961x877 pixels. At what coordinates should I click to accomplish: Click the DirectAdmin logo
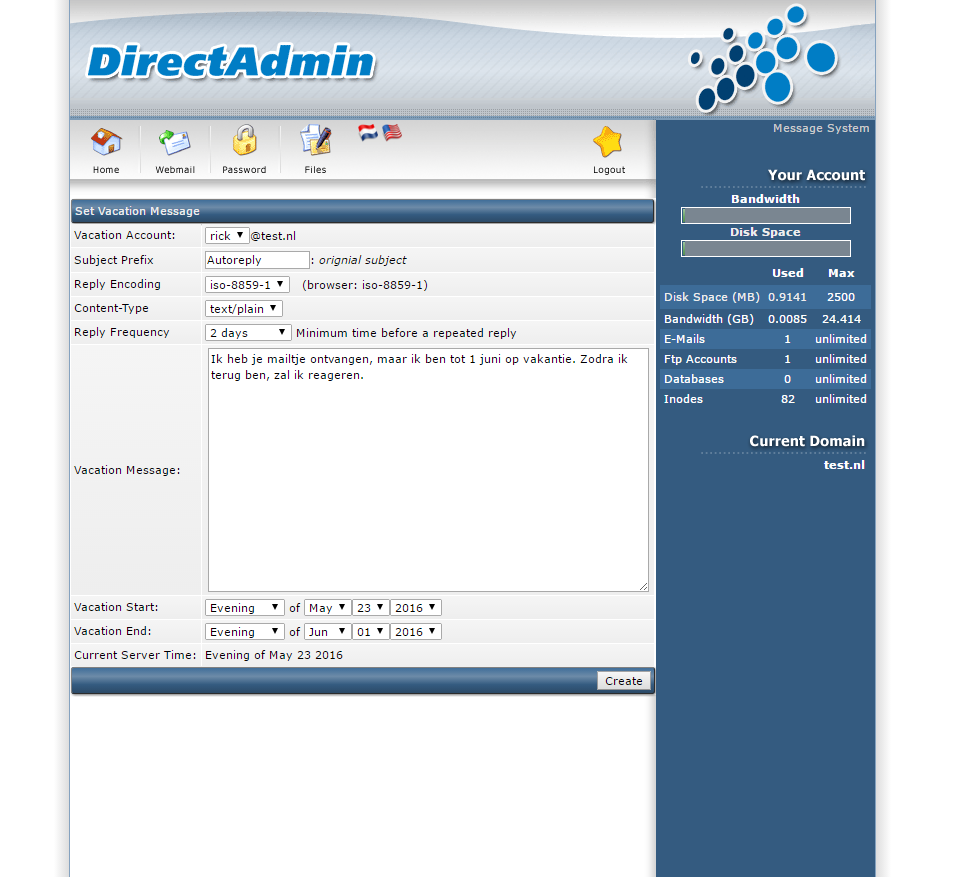(230, 62)
